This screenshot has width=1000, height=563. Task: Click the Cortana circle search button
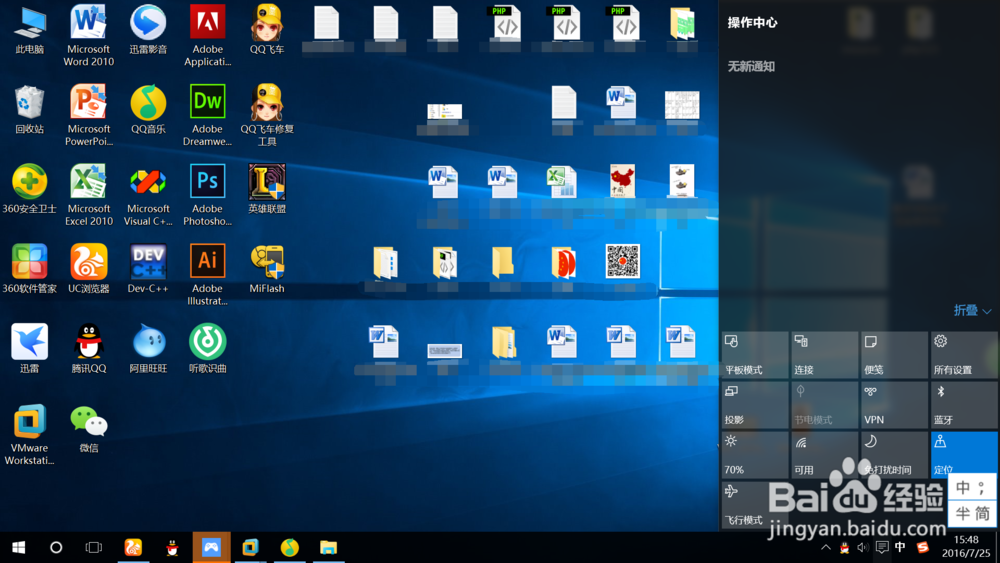pos(56,547)
